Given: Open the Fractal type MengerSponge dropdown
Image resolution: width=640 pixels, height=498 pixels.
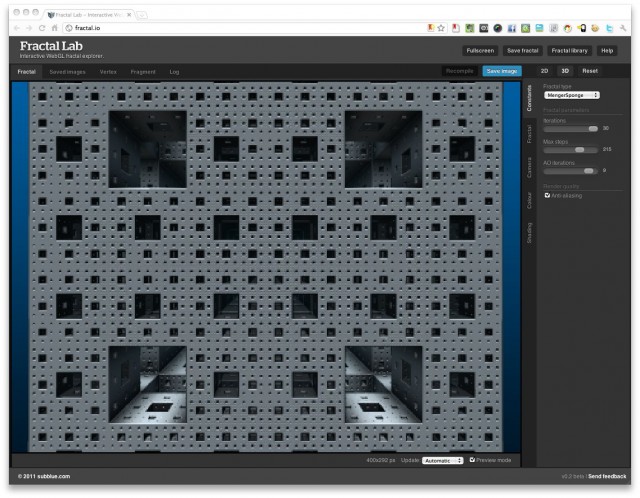Looking at the screenshot, I should tap(571, 95).
